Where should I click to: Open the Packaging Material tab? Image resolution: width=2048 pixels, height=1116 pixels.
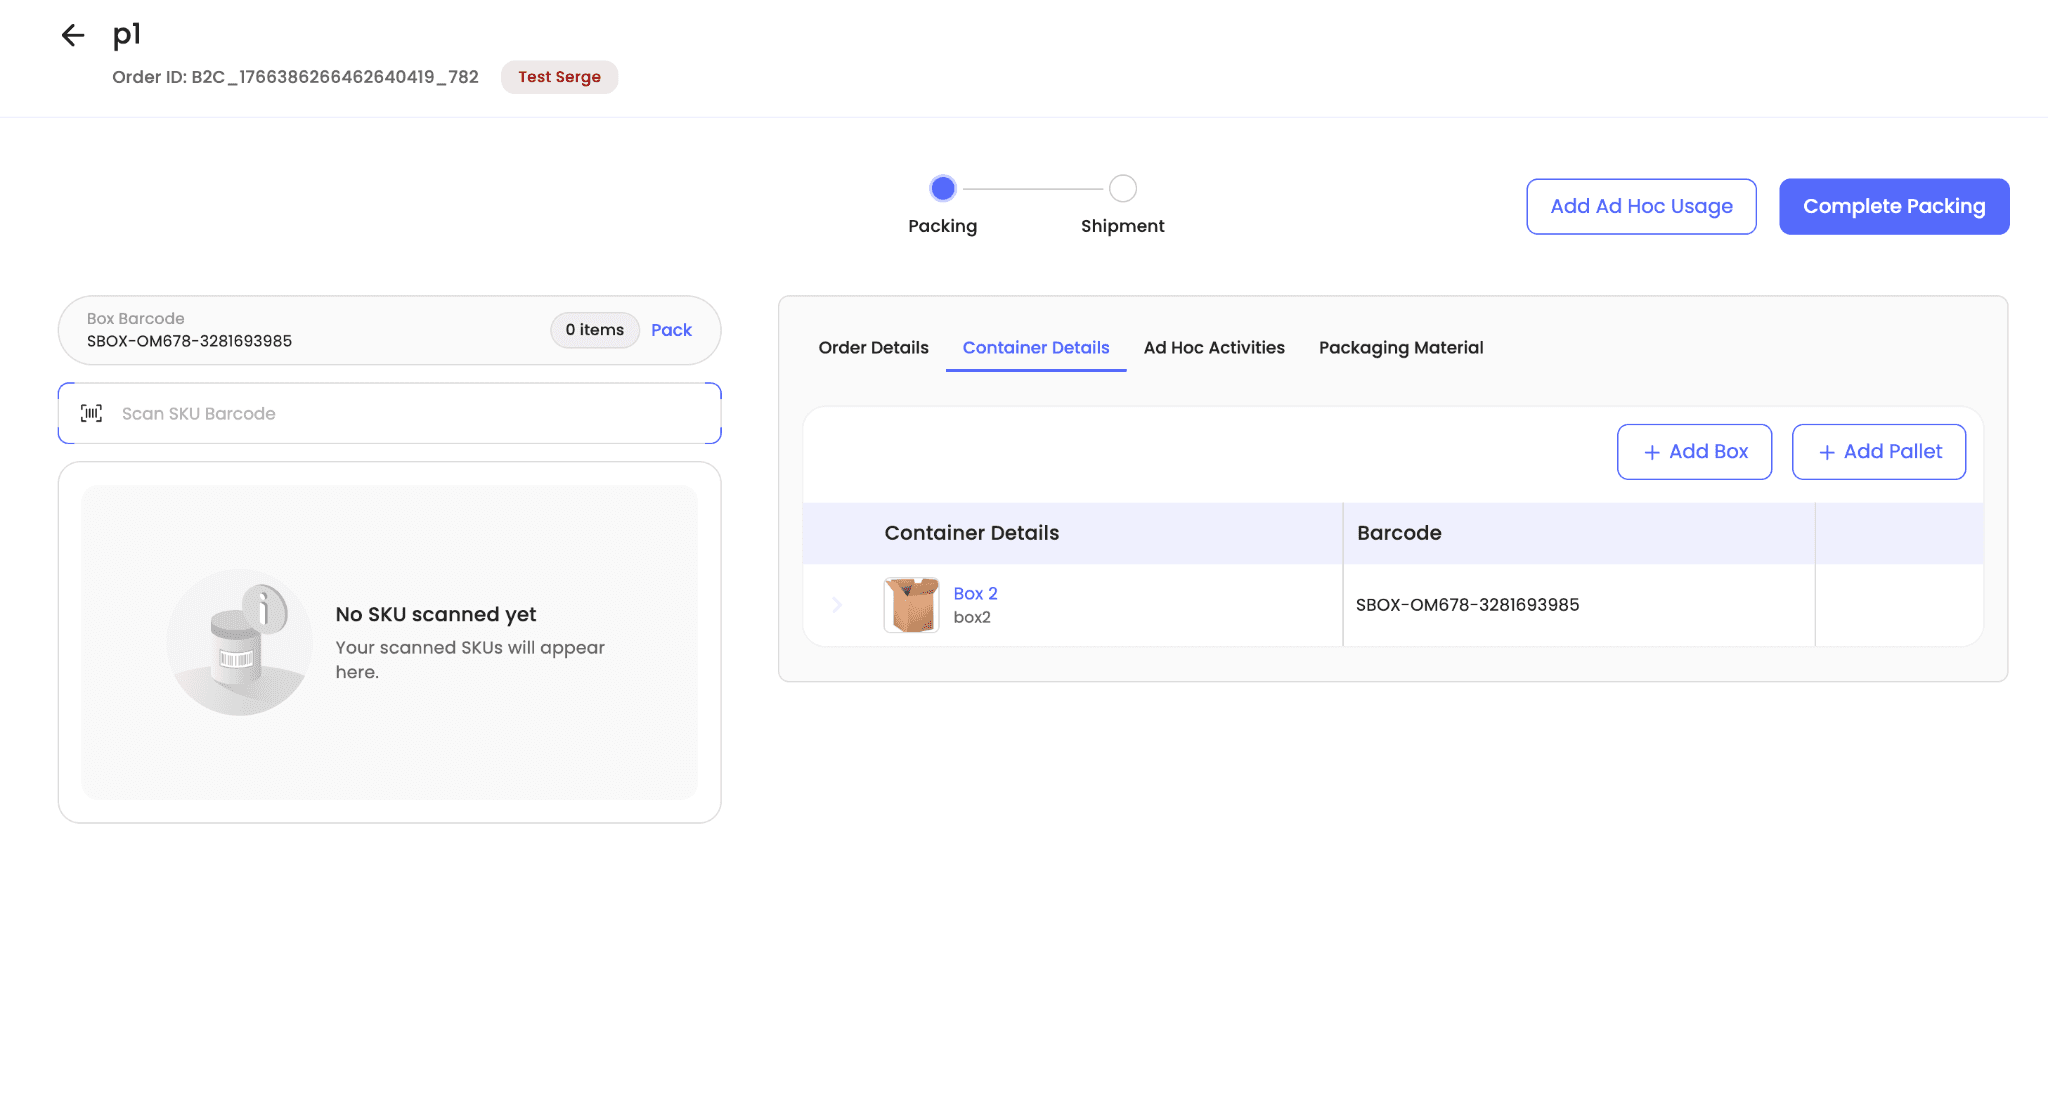click(1400, 348)
